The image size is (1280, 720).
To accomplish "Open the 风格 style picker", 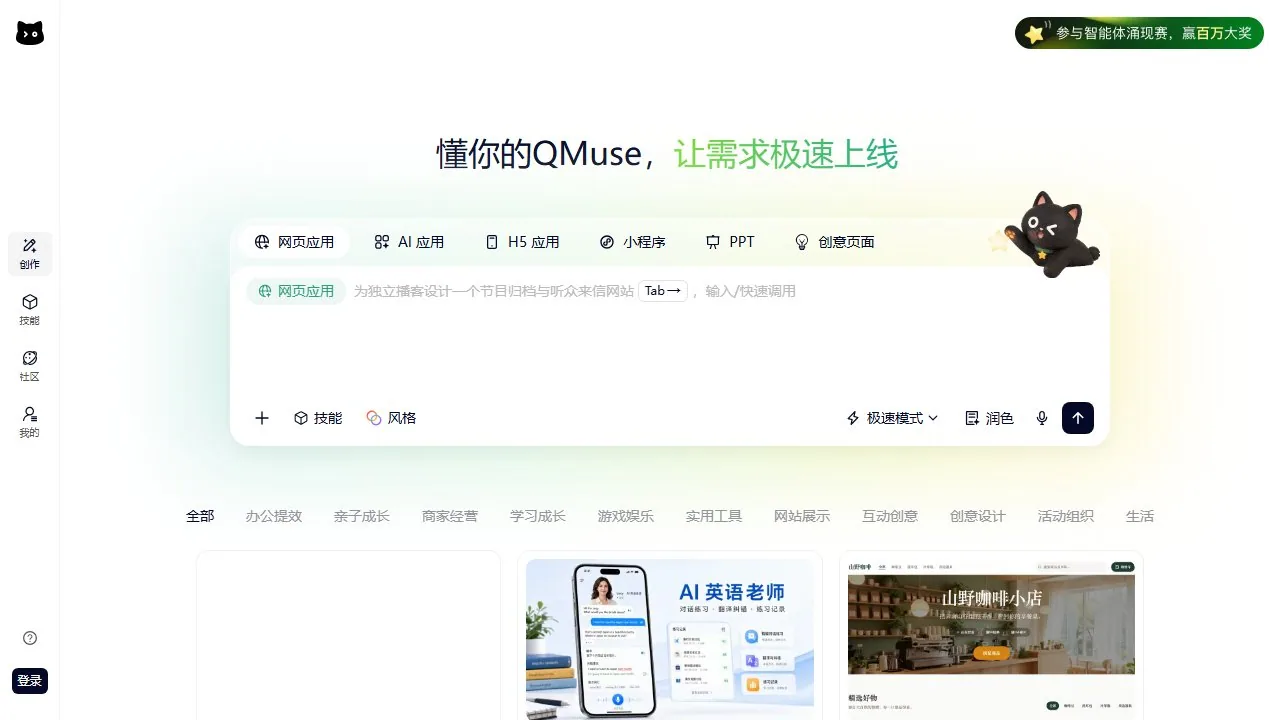I will 391,418.
